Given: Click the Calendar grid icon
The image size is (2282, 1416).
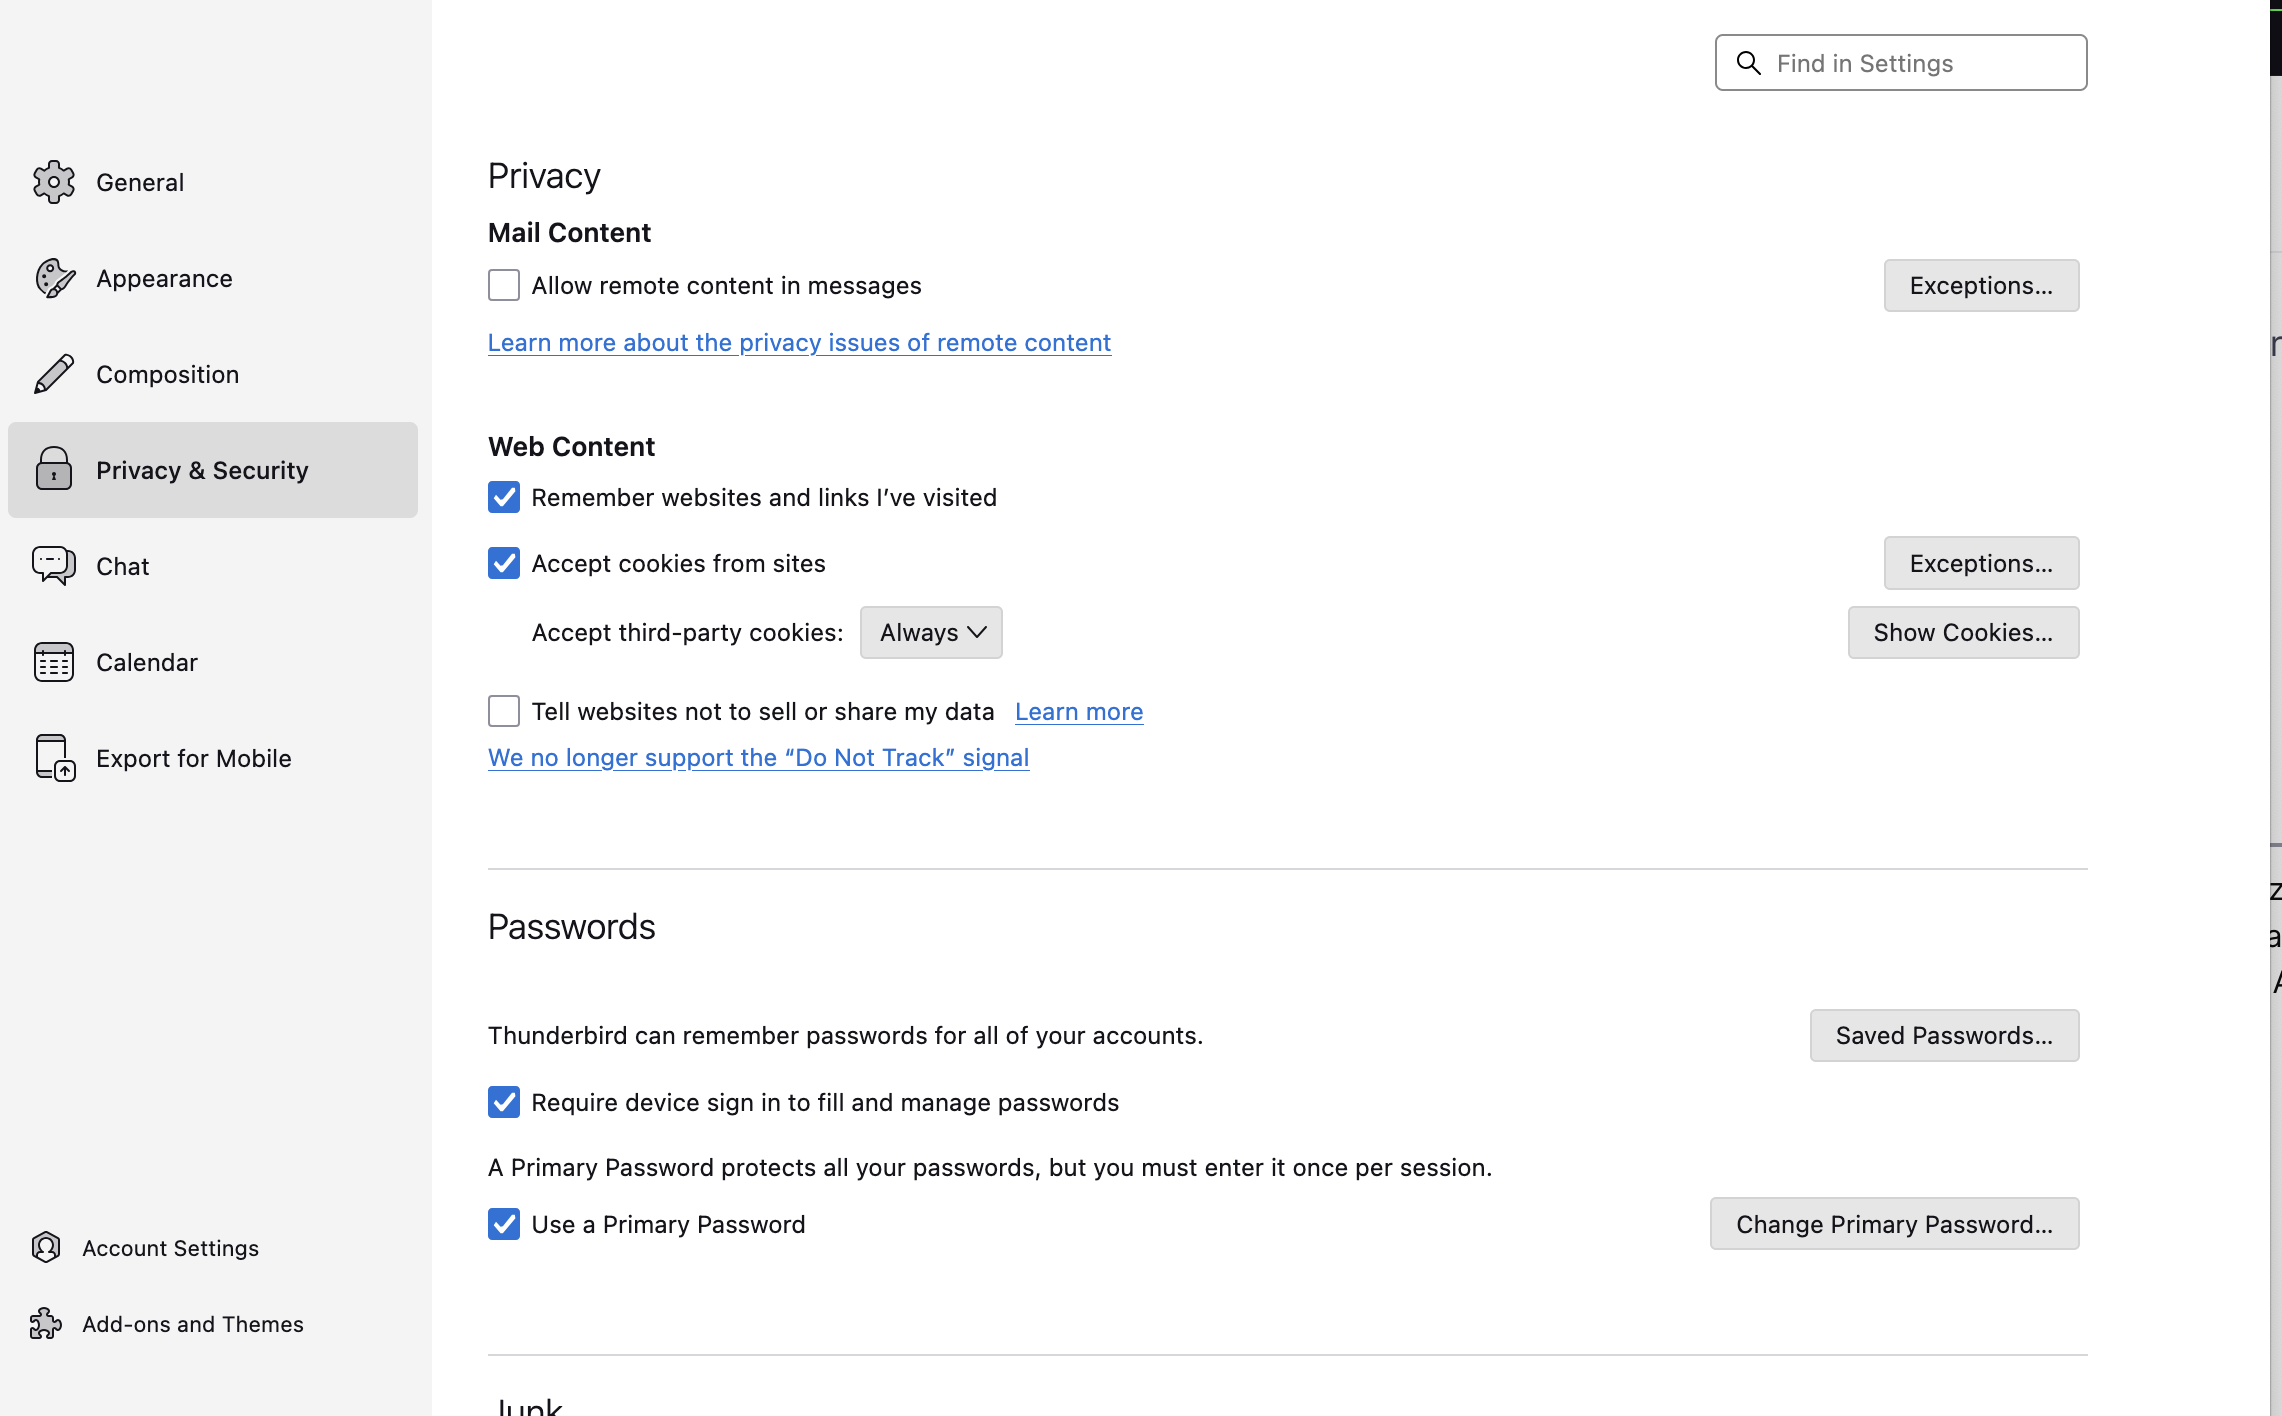Looking at the screenshot, I should point(54,662).
